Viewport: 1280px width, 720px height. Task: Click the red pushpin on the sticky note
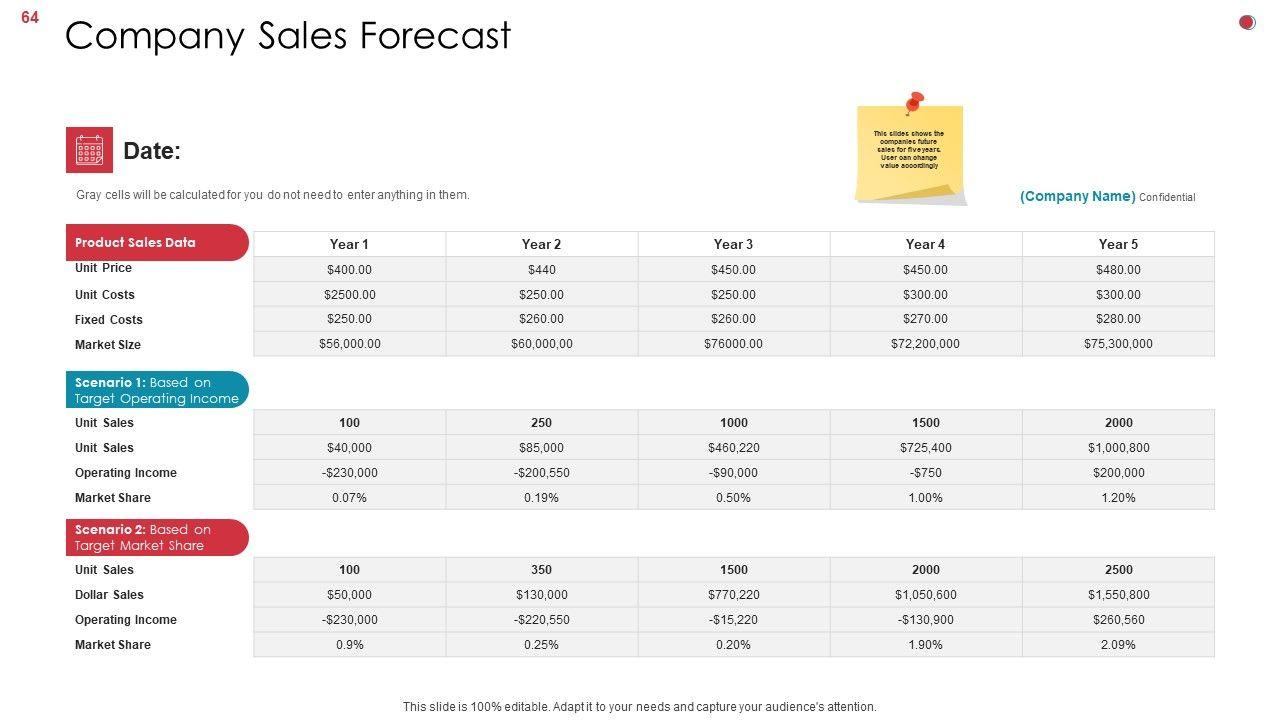pyautogui.click(x=914, y=102)
